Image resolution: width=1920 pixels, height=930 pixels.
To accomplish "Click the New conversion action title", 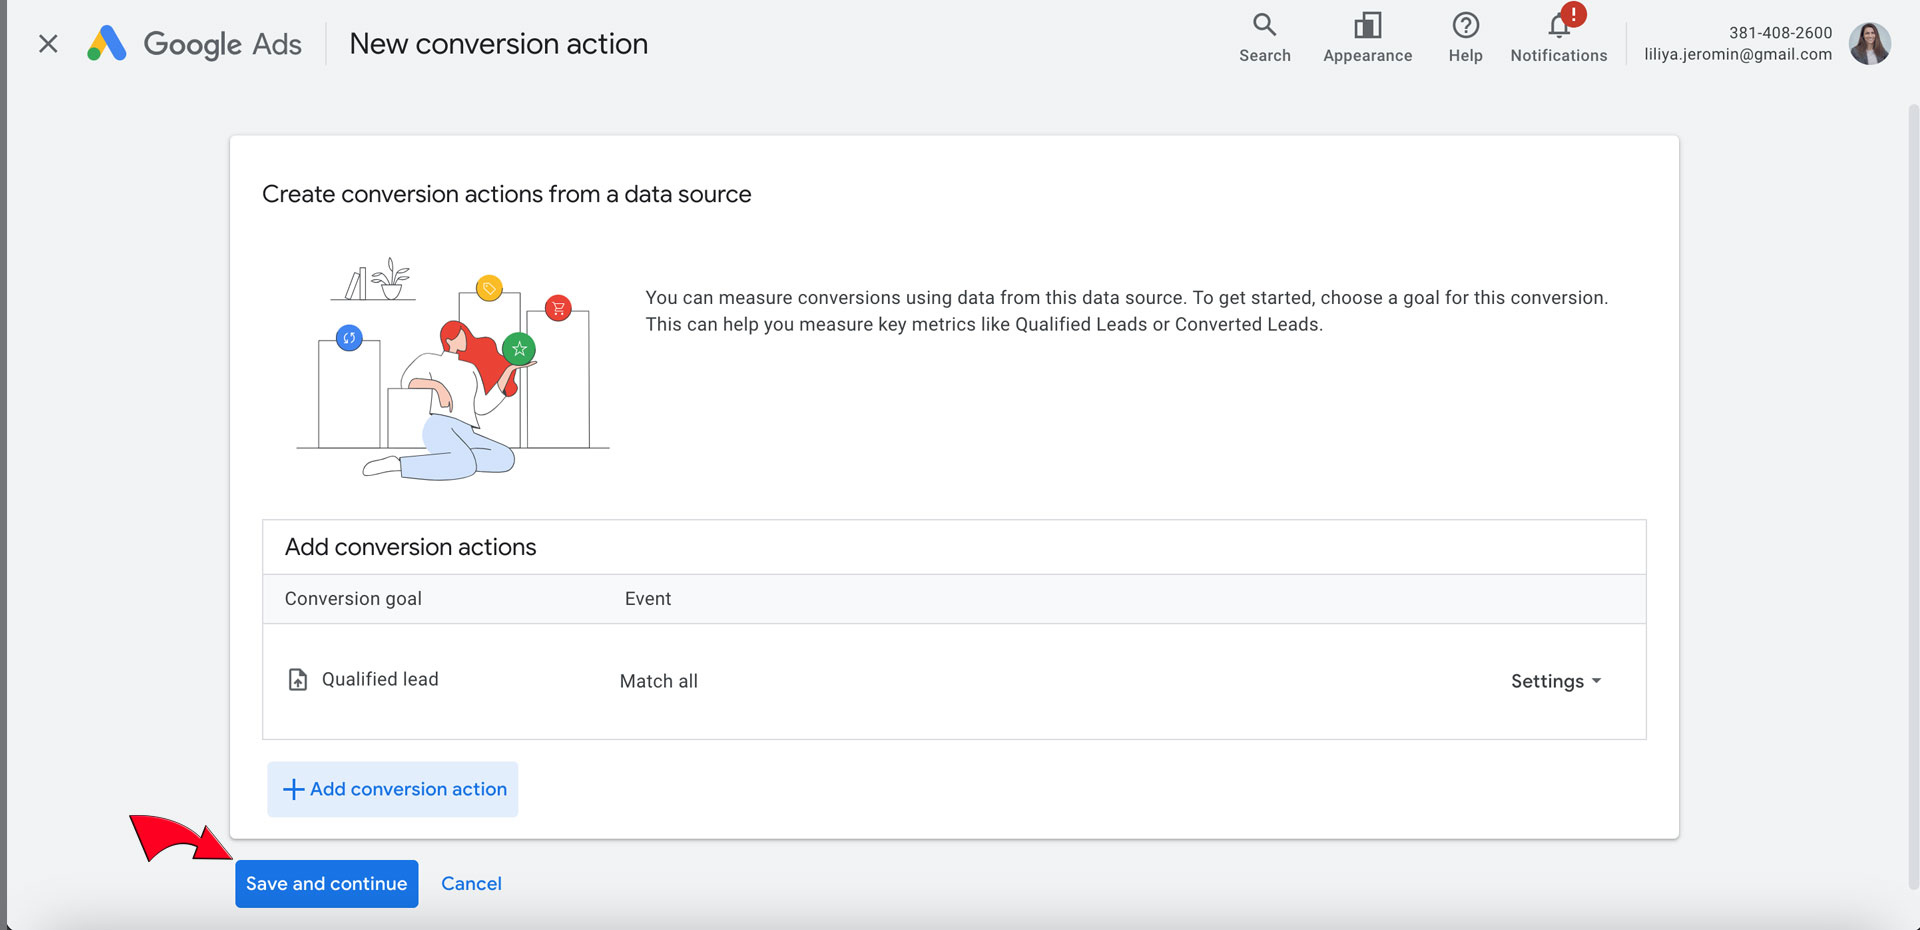I will click(499, 44).
